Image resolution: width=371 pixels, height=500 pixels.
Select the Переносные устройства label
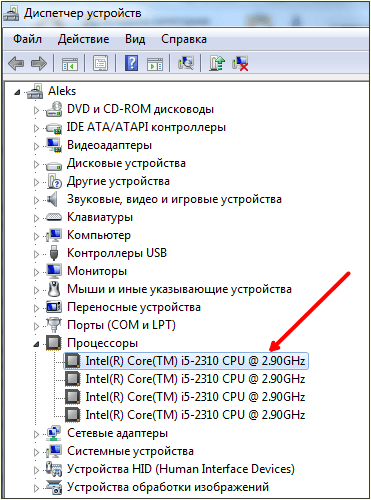click(134, 307)
